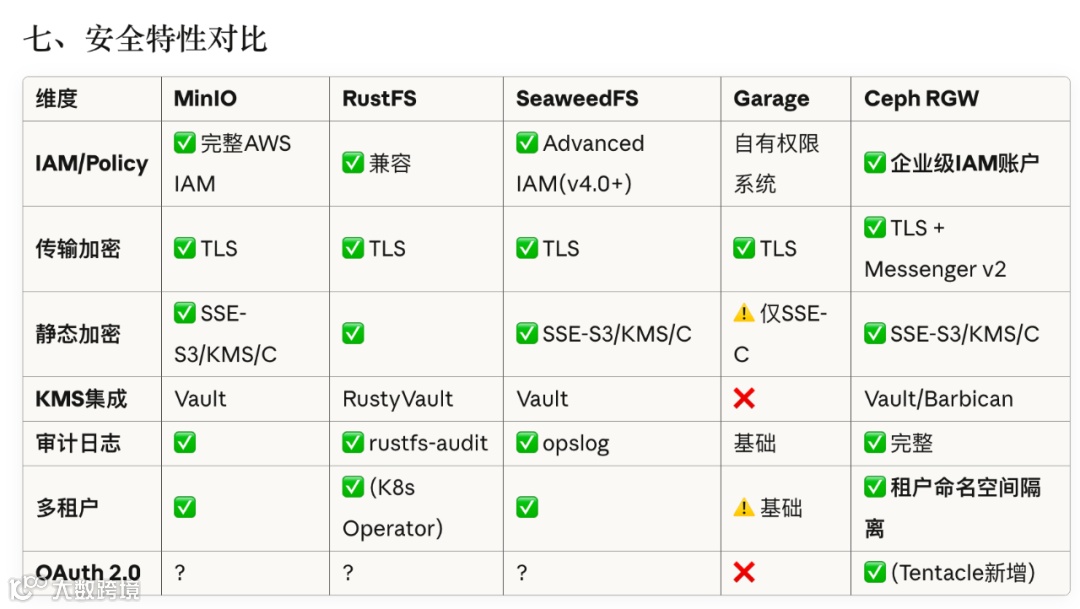The height and width of the screenshot is (609, 1080).
Task: Click the green checkmark in RustFS 静态加密 cell
Action: [x=353, y=333]
